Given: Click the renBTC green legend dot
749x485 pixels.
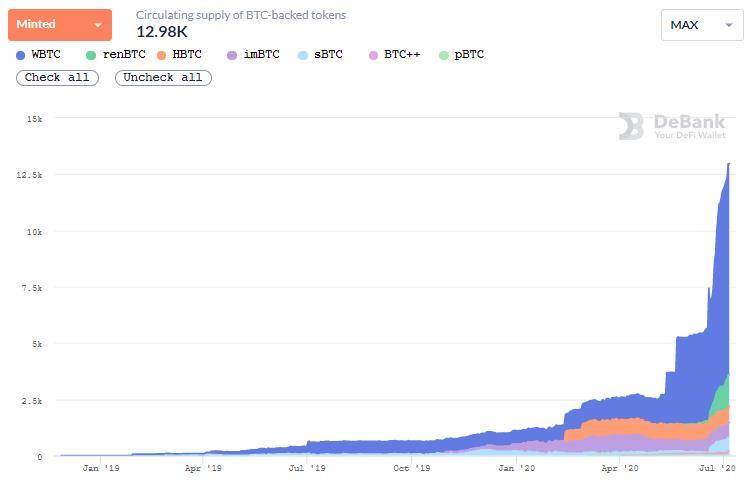Looking at the screenshot, I should pos(91,55).
